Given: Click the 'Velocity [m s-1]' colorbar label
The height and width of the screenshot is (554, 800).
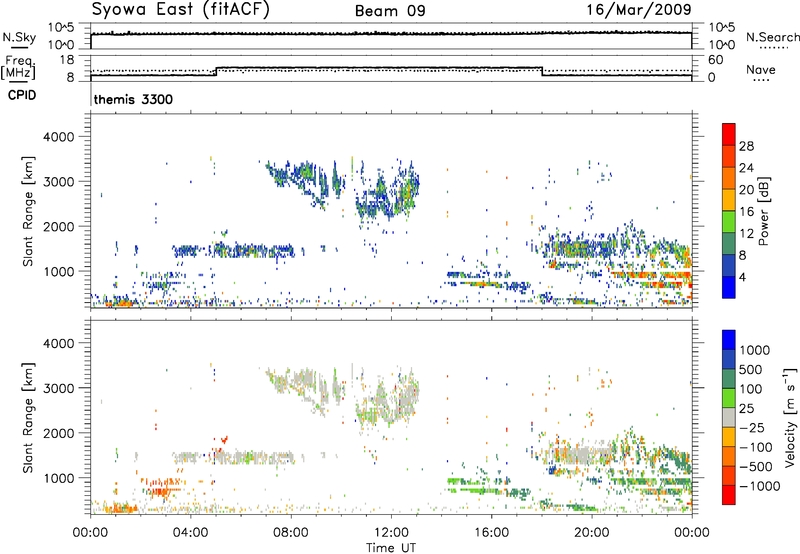Looking at the screenshot, I should [790, 417].
